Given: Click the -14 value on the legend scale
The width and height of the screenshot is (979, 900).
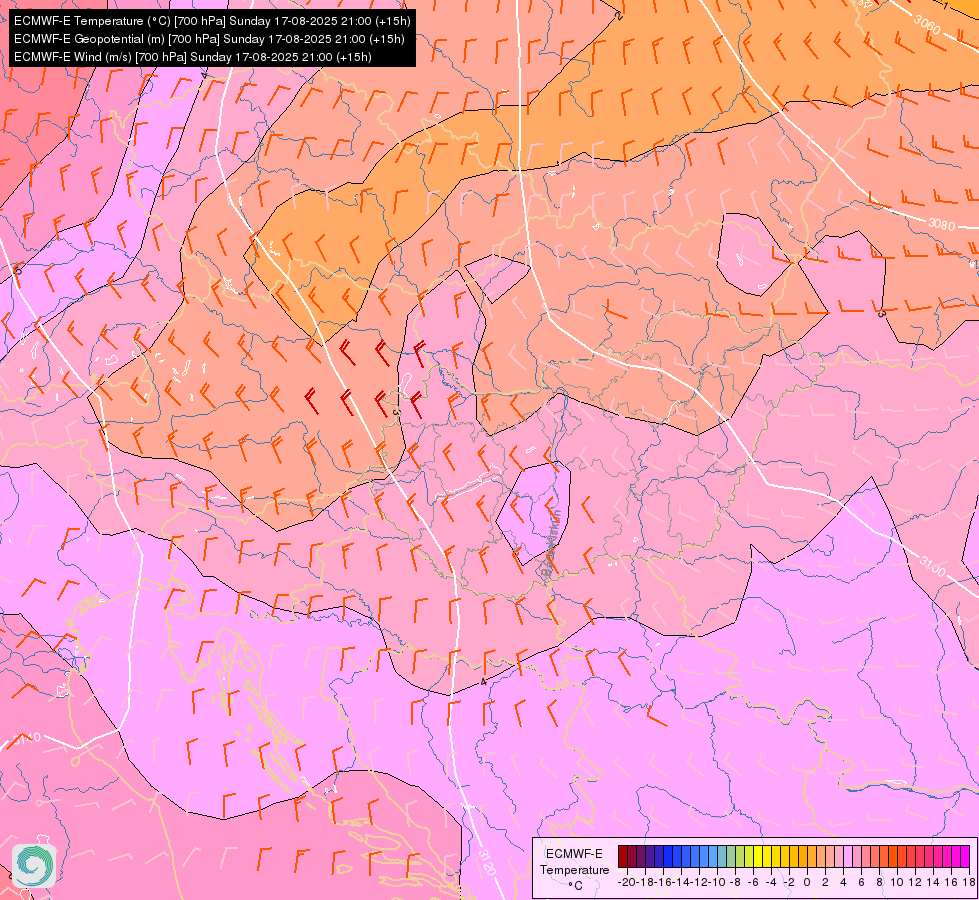Looking at the screenshot, I should [x=681, y=882].
